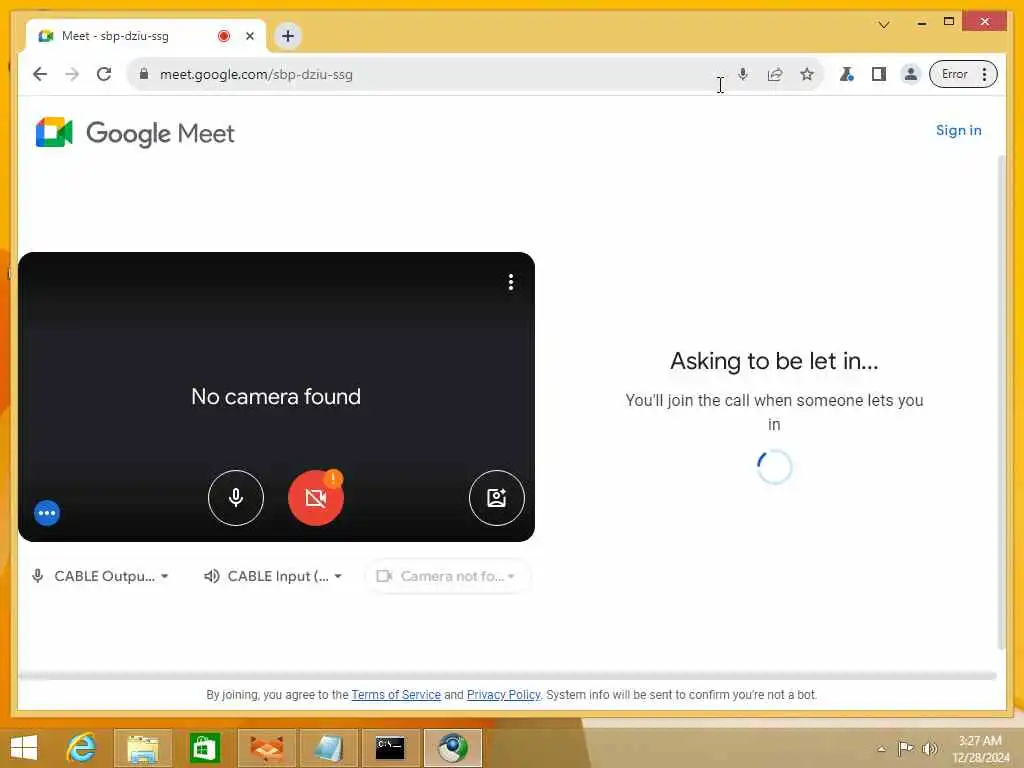Click the lock site-info icon

pyautogui.click(x=144, y=74)
